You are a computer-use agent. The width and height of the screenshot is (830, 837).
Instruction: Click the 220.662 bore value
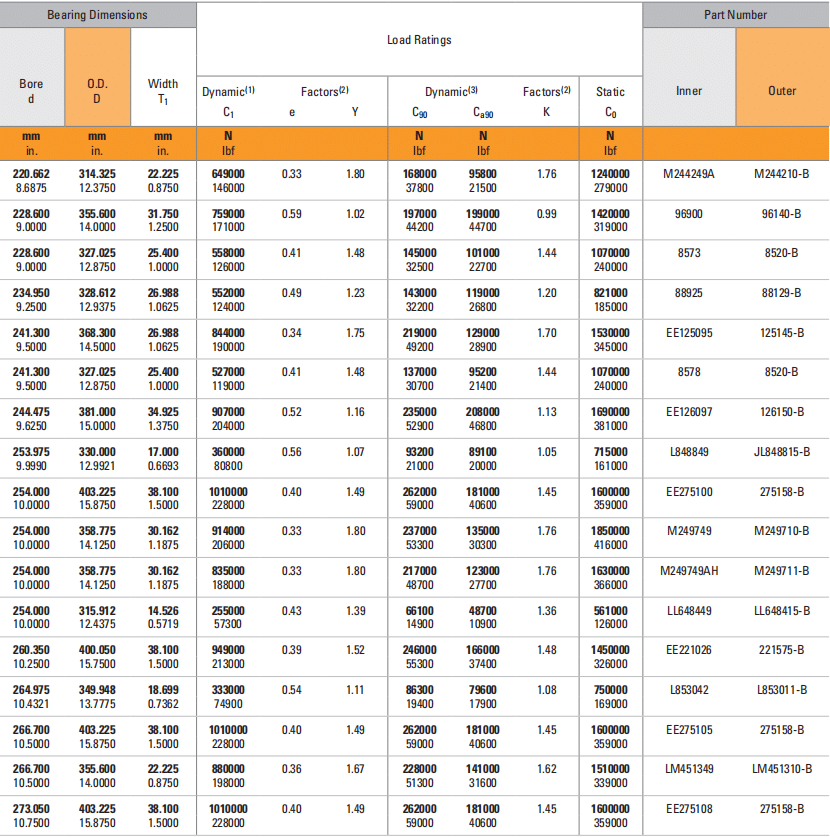pos(31,174)
